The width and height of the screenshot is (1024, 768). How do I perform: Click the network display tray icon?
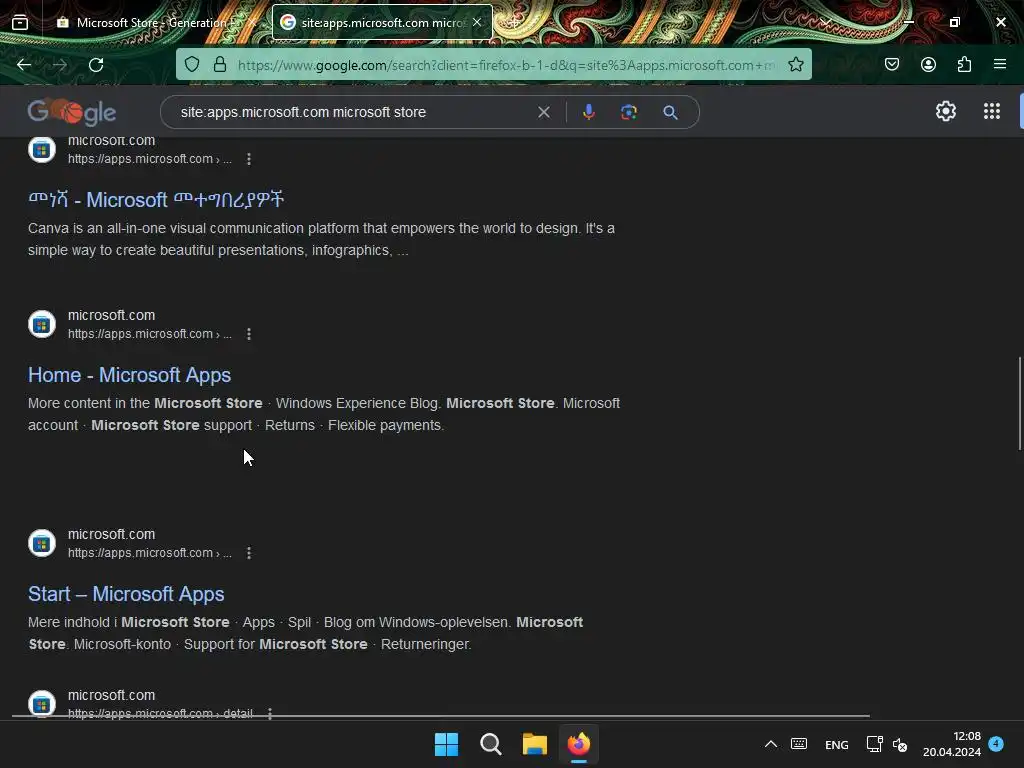coord(874,744)
